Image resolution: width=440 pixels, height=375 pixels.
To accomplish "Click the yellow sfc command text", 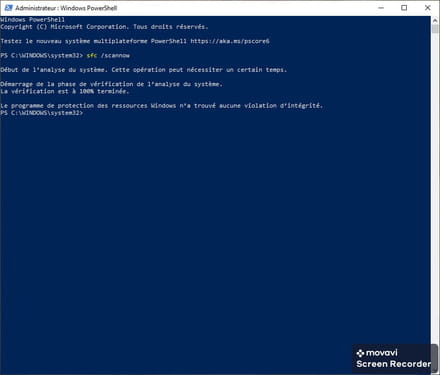I will click(x=92, y=55).
